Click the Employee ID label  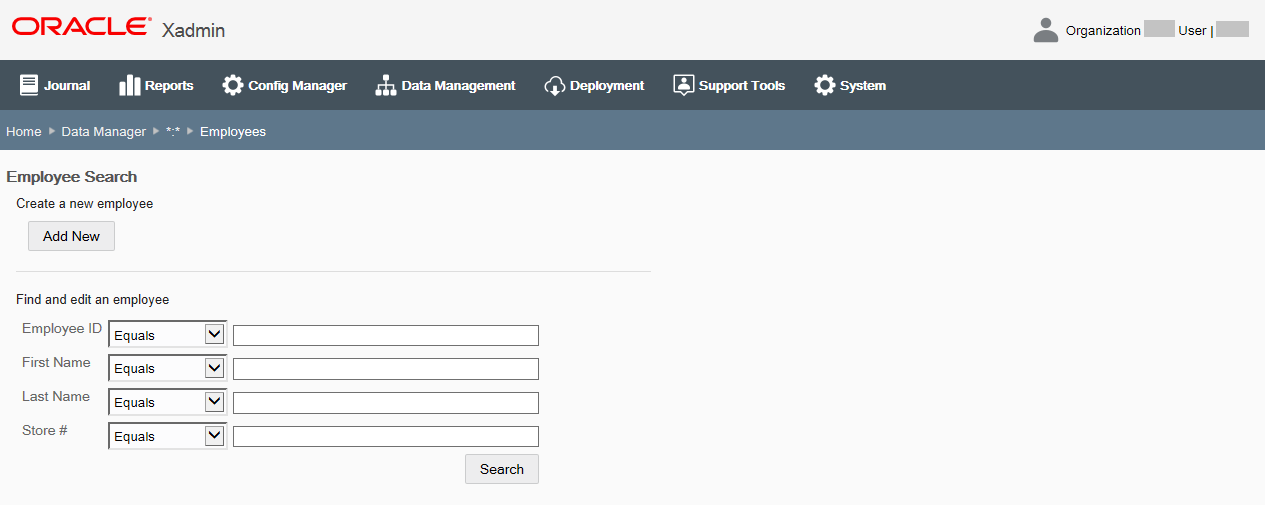[x=62, y=328]
